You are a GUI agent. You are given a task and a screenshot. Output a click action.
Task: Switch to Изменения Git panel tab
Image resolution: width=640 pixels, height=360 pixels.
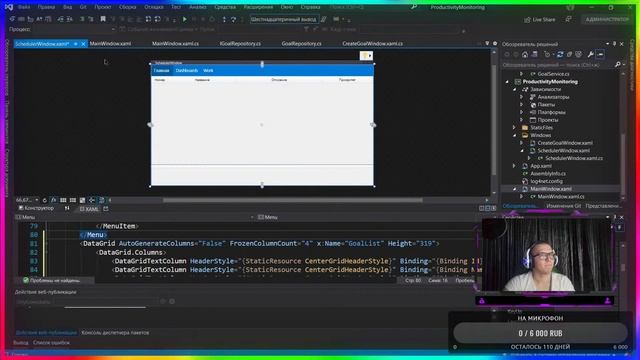563,206
